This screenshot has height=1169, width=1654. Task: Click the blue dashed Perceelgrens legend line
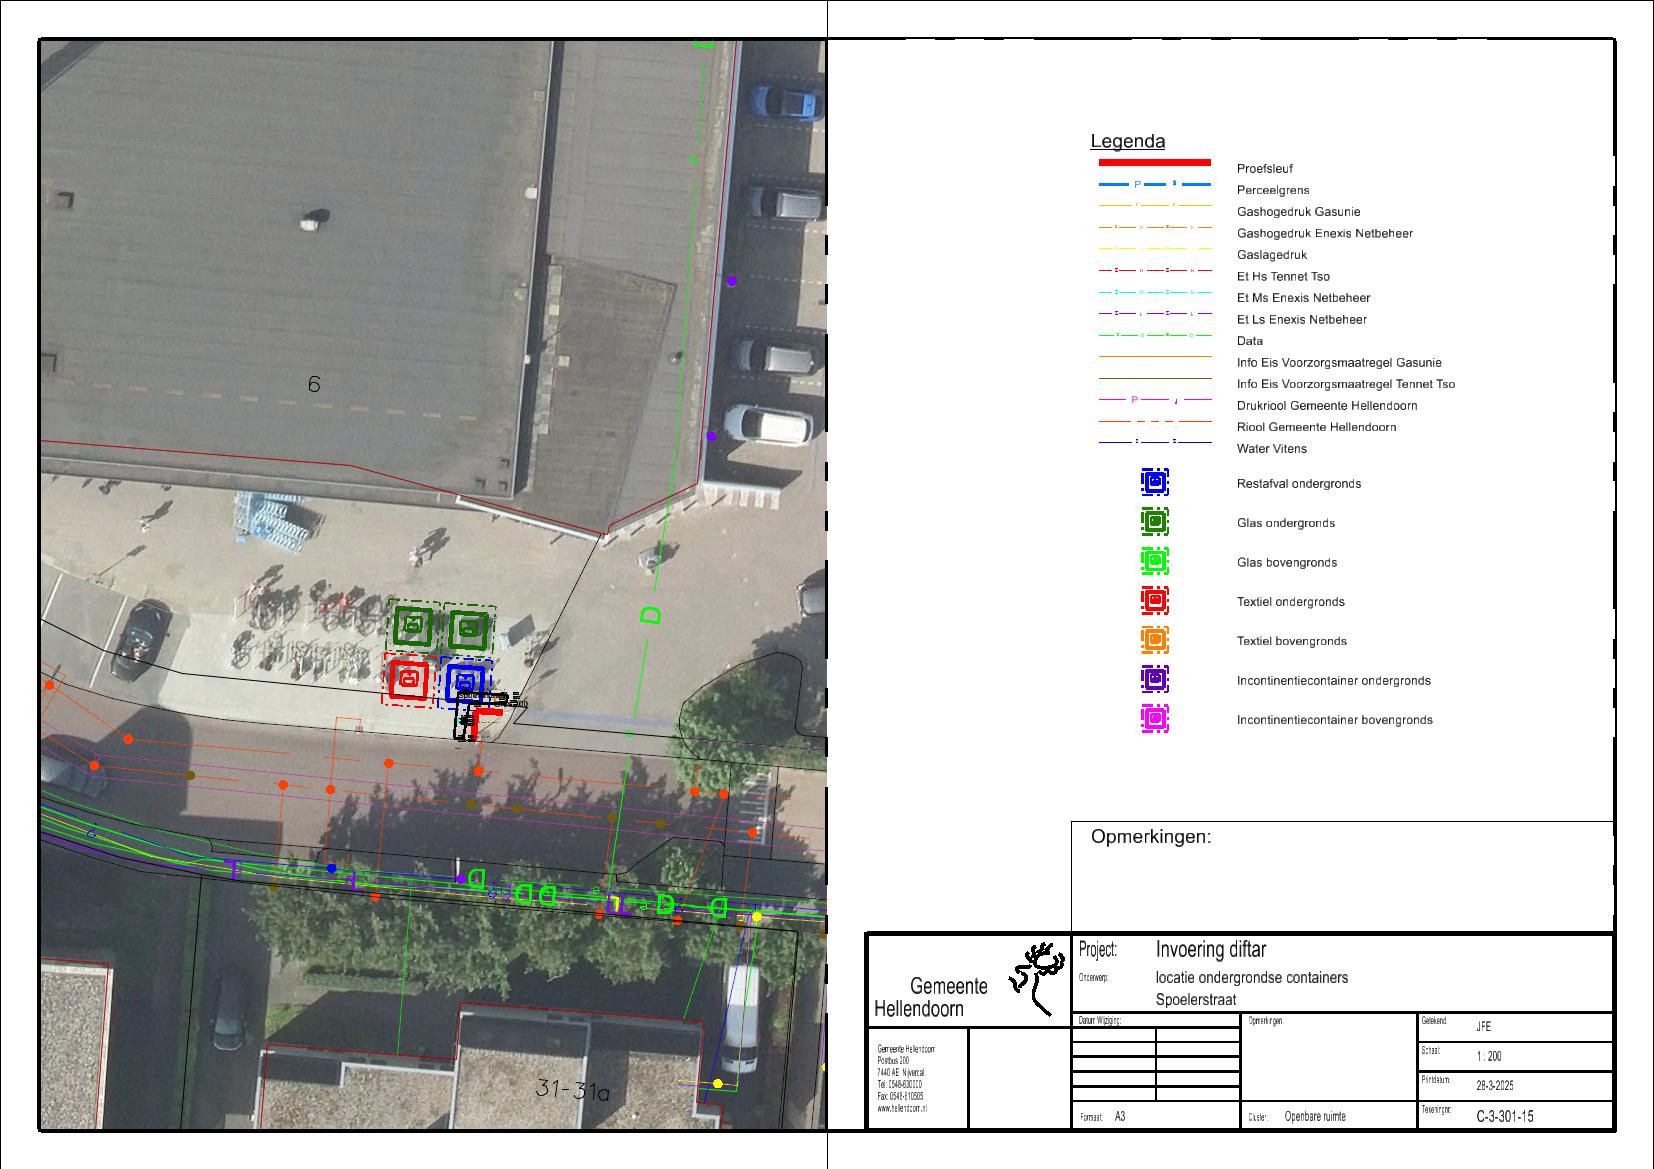(1154, 185)
